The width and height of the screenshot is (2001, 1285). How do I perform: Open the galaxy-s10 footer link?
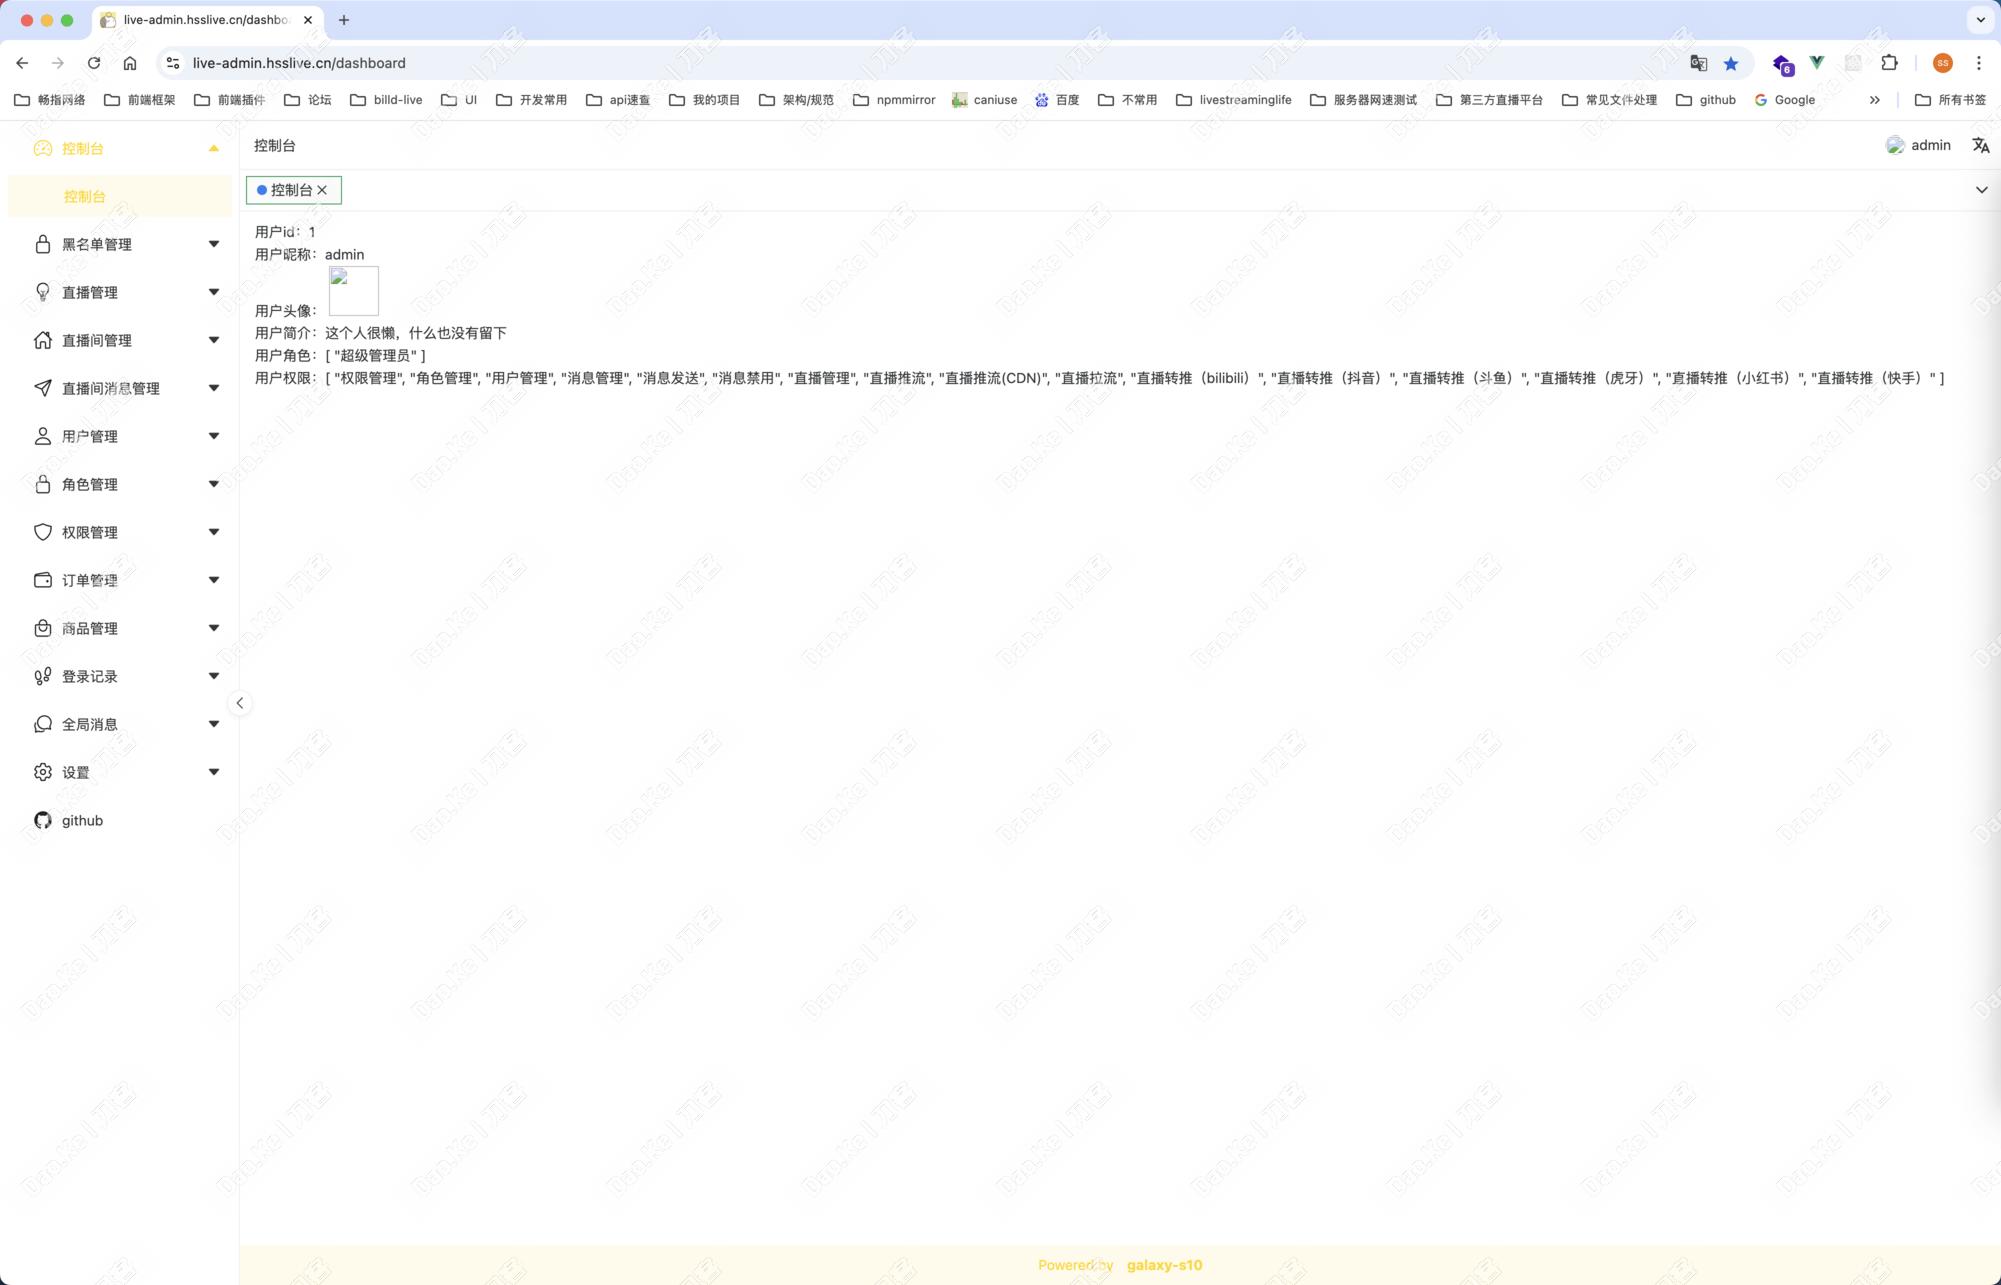[x=1164, y=1265]
